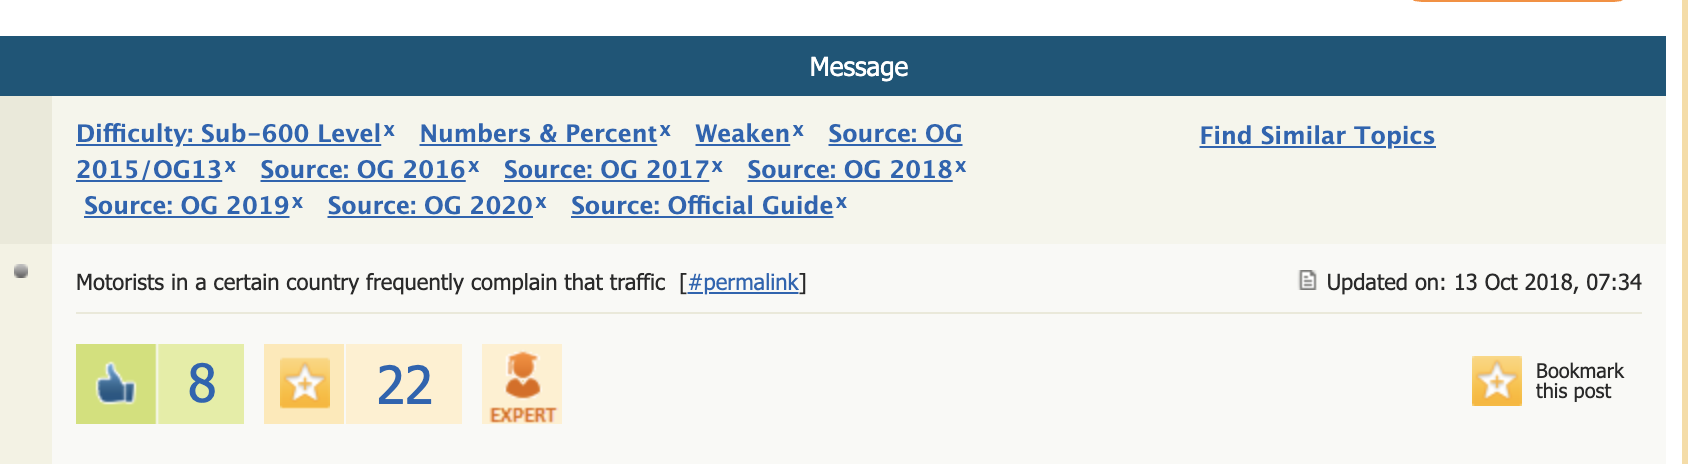Remove the Difficulty: Sub-600 Level tag

point(390,130)
